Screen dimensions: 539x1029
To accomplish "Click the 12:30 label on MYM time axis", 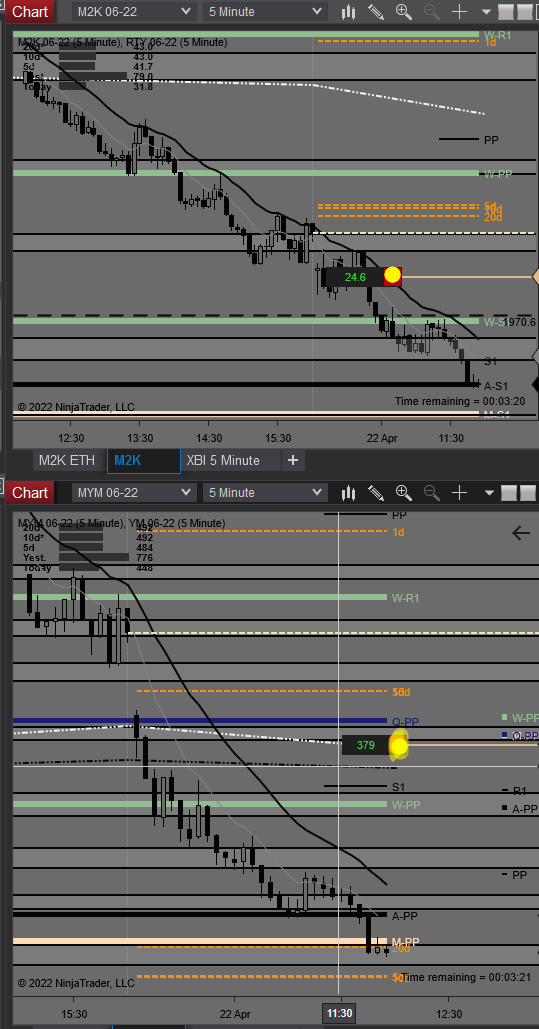I will point(449,1013).
